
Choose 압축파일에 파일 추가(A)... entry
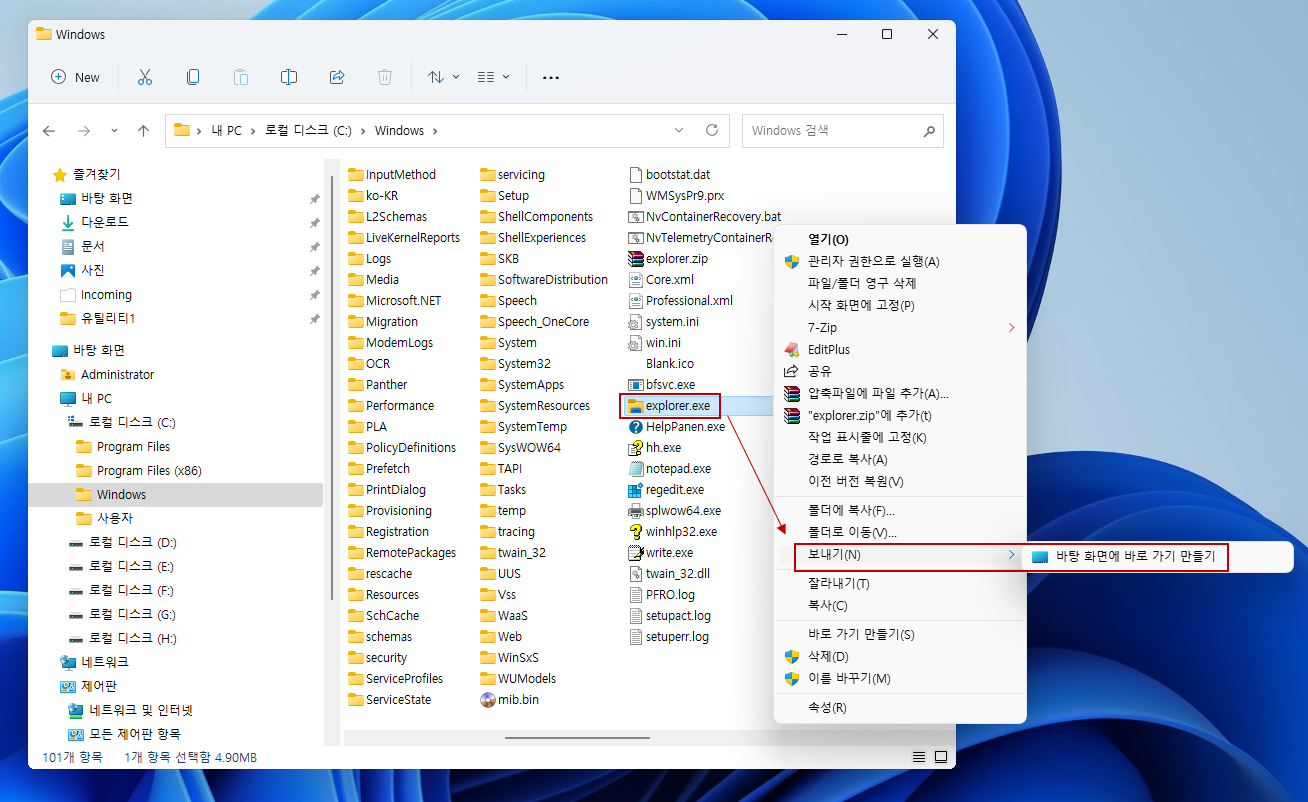pyautogui.click(x=900, y=394)
